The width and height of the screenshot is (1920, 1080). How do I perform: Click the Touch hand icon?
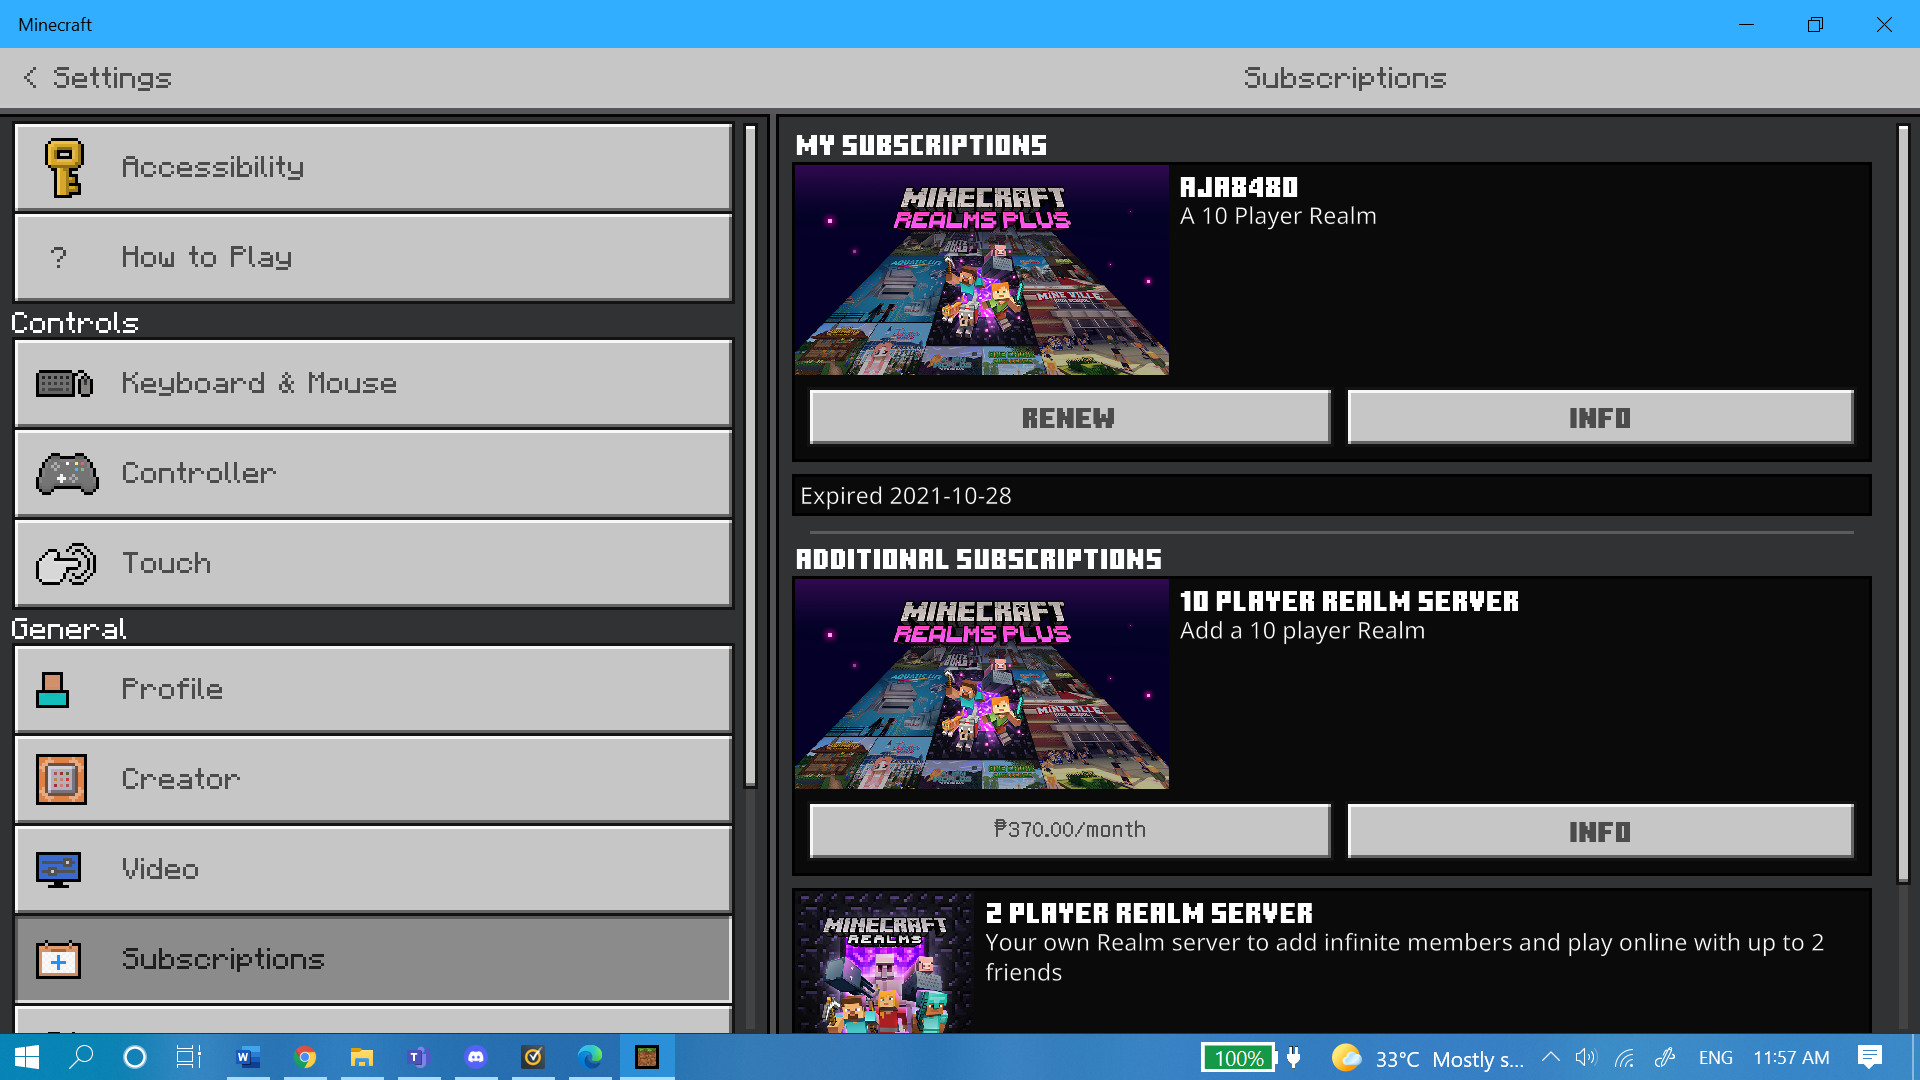[x=66, y=564]
